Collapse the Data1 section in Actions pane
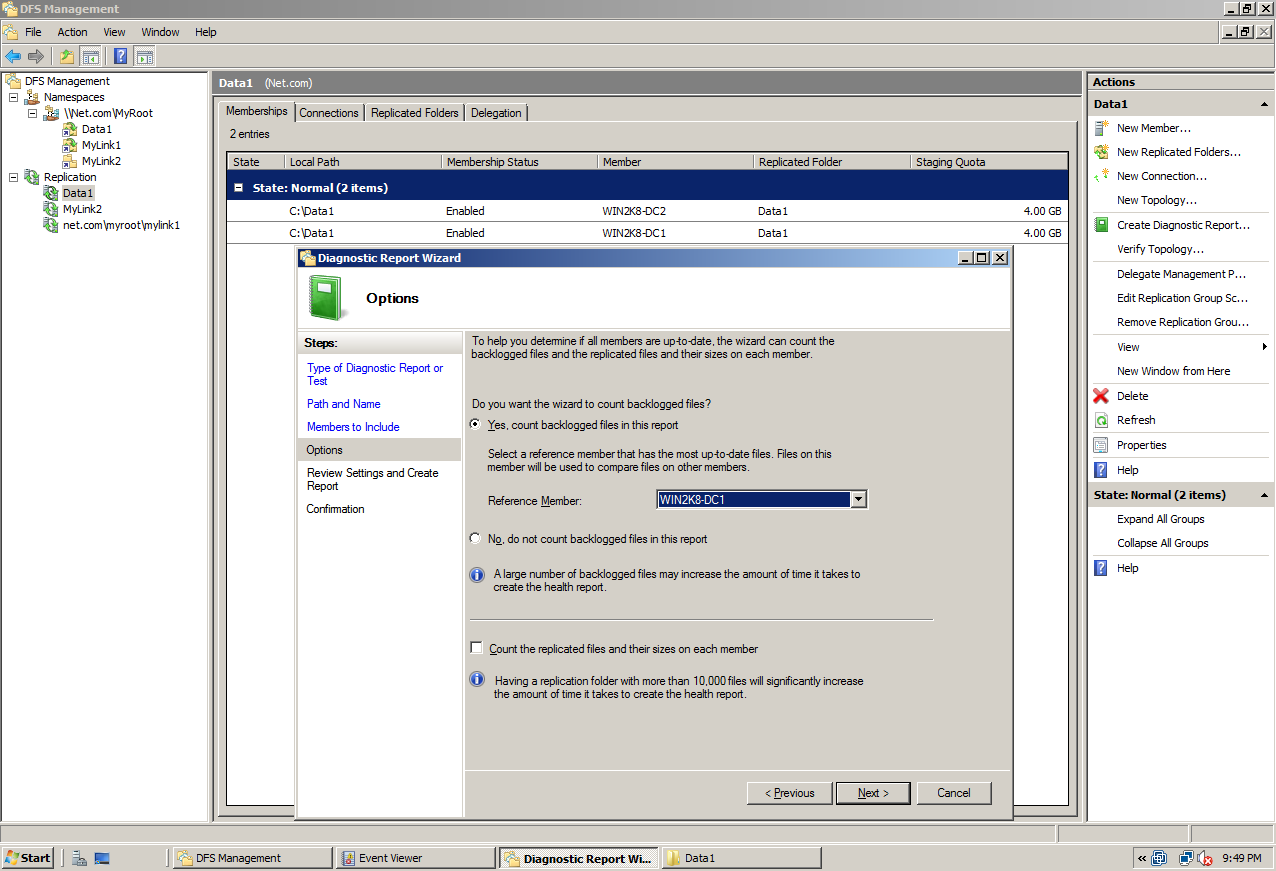Viewport: 1276px width, 871px height. (1264, 104)
